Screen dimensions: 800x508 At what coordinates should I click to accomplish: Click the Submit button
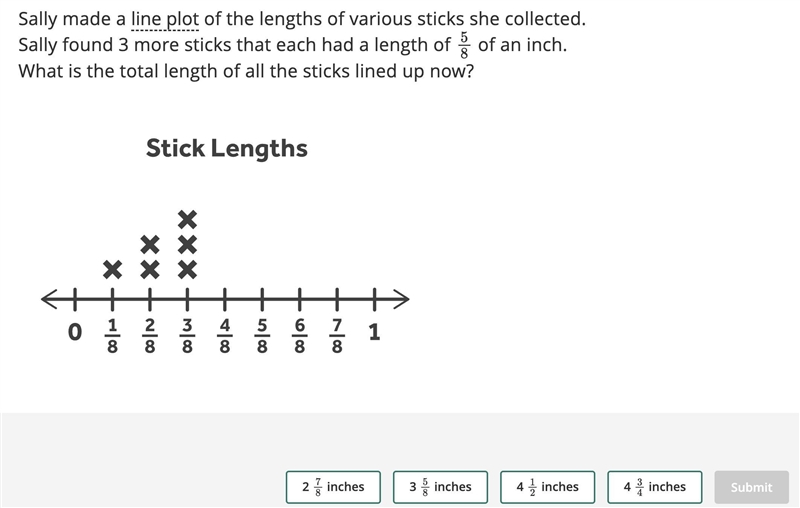click(x=752, y=487)
